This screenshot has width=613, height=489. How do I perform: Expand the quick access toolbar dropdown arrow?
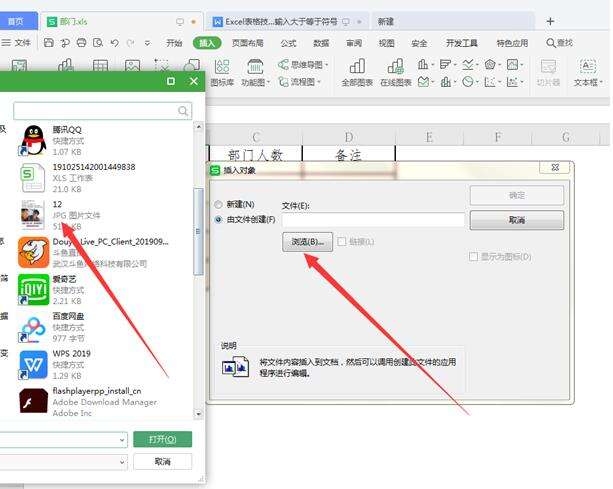coord(147,43)
